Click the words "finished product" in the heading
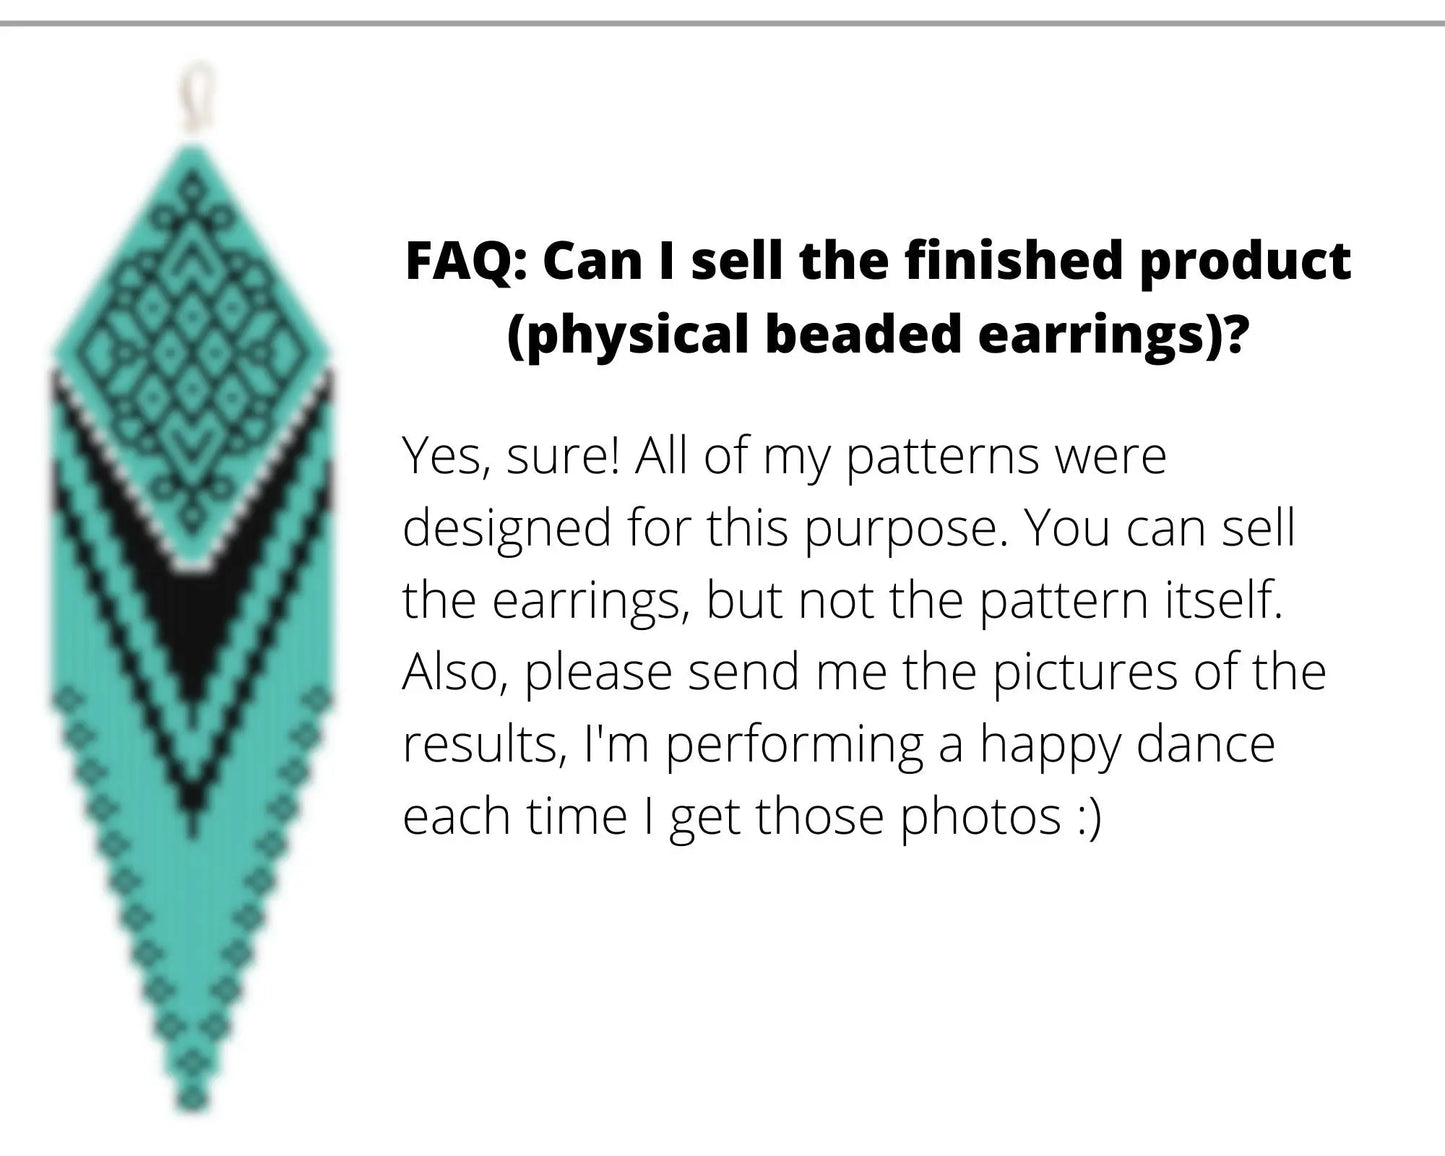The height and width of the screenshot is (1156, 1445). [1128, 262]
